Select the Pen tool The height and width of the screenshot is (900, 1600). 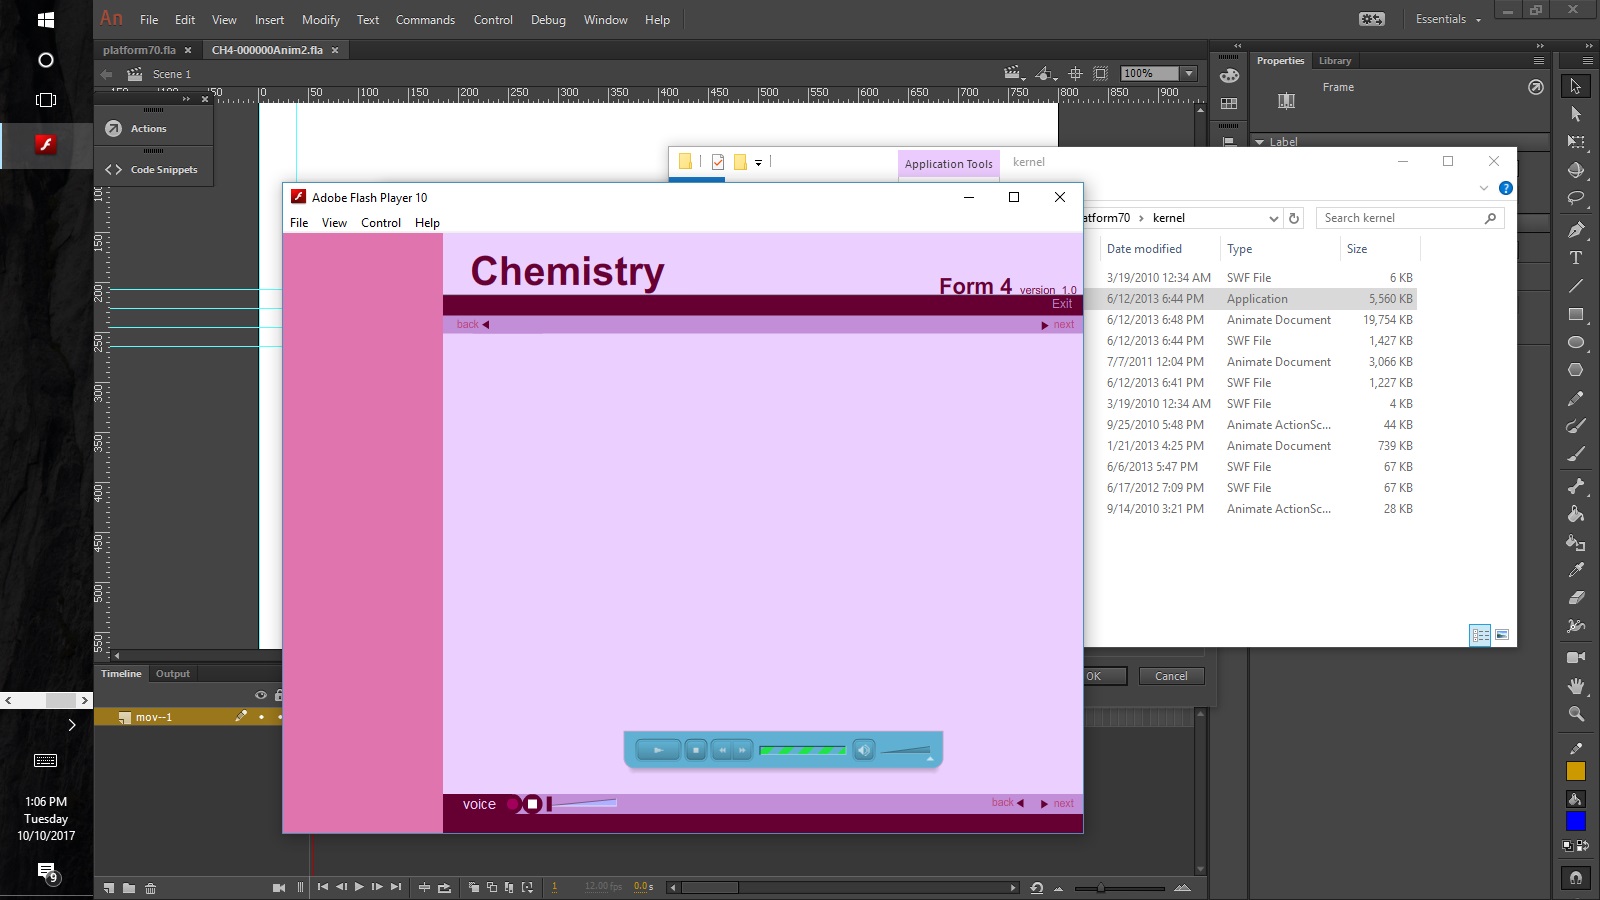tap(1576, 230)
